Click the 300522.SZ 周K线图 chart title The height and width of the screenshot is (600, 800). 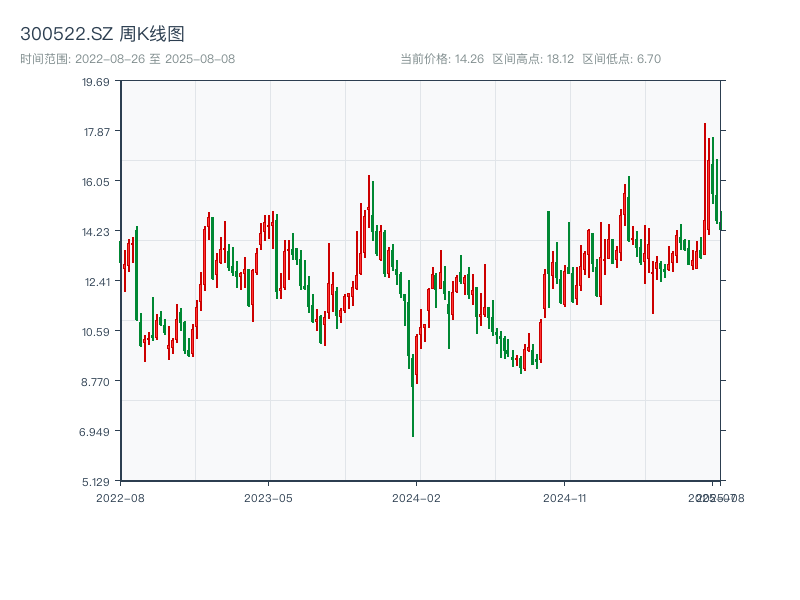click(102, 34)
